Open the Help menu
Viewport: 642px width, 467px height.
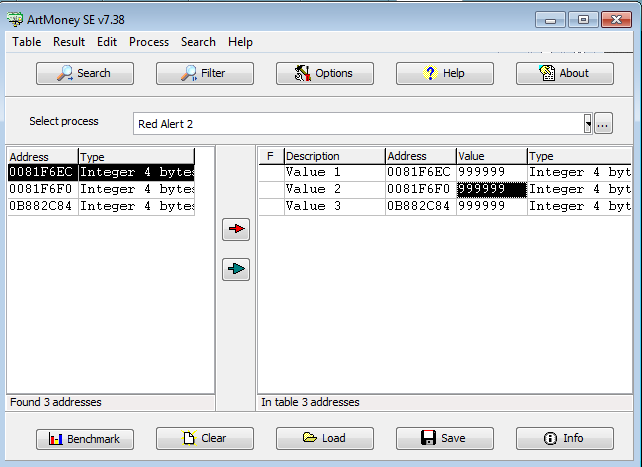coord(240,42)
